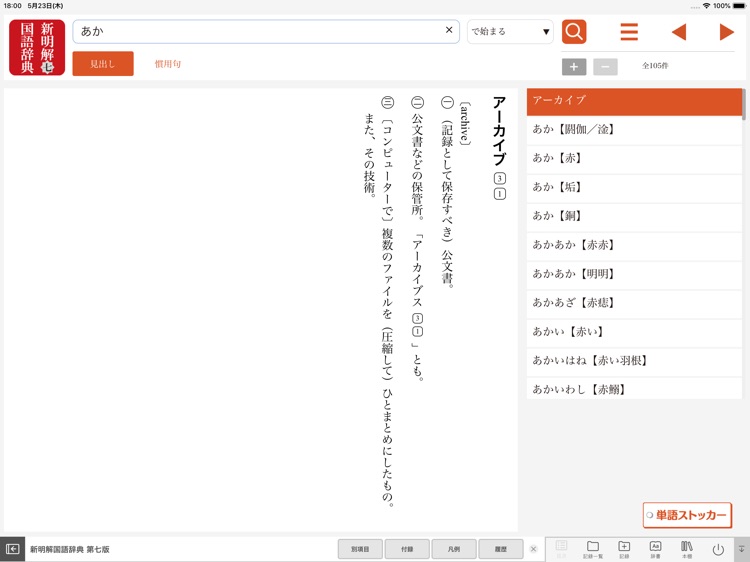Open the 付録 appendix button
This screenshot has height=562, width=750.
coord(407,549)
